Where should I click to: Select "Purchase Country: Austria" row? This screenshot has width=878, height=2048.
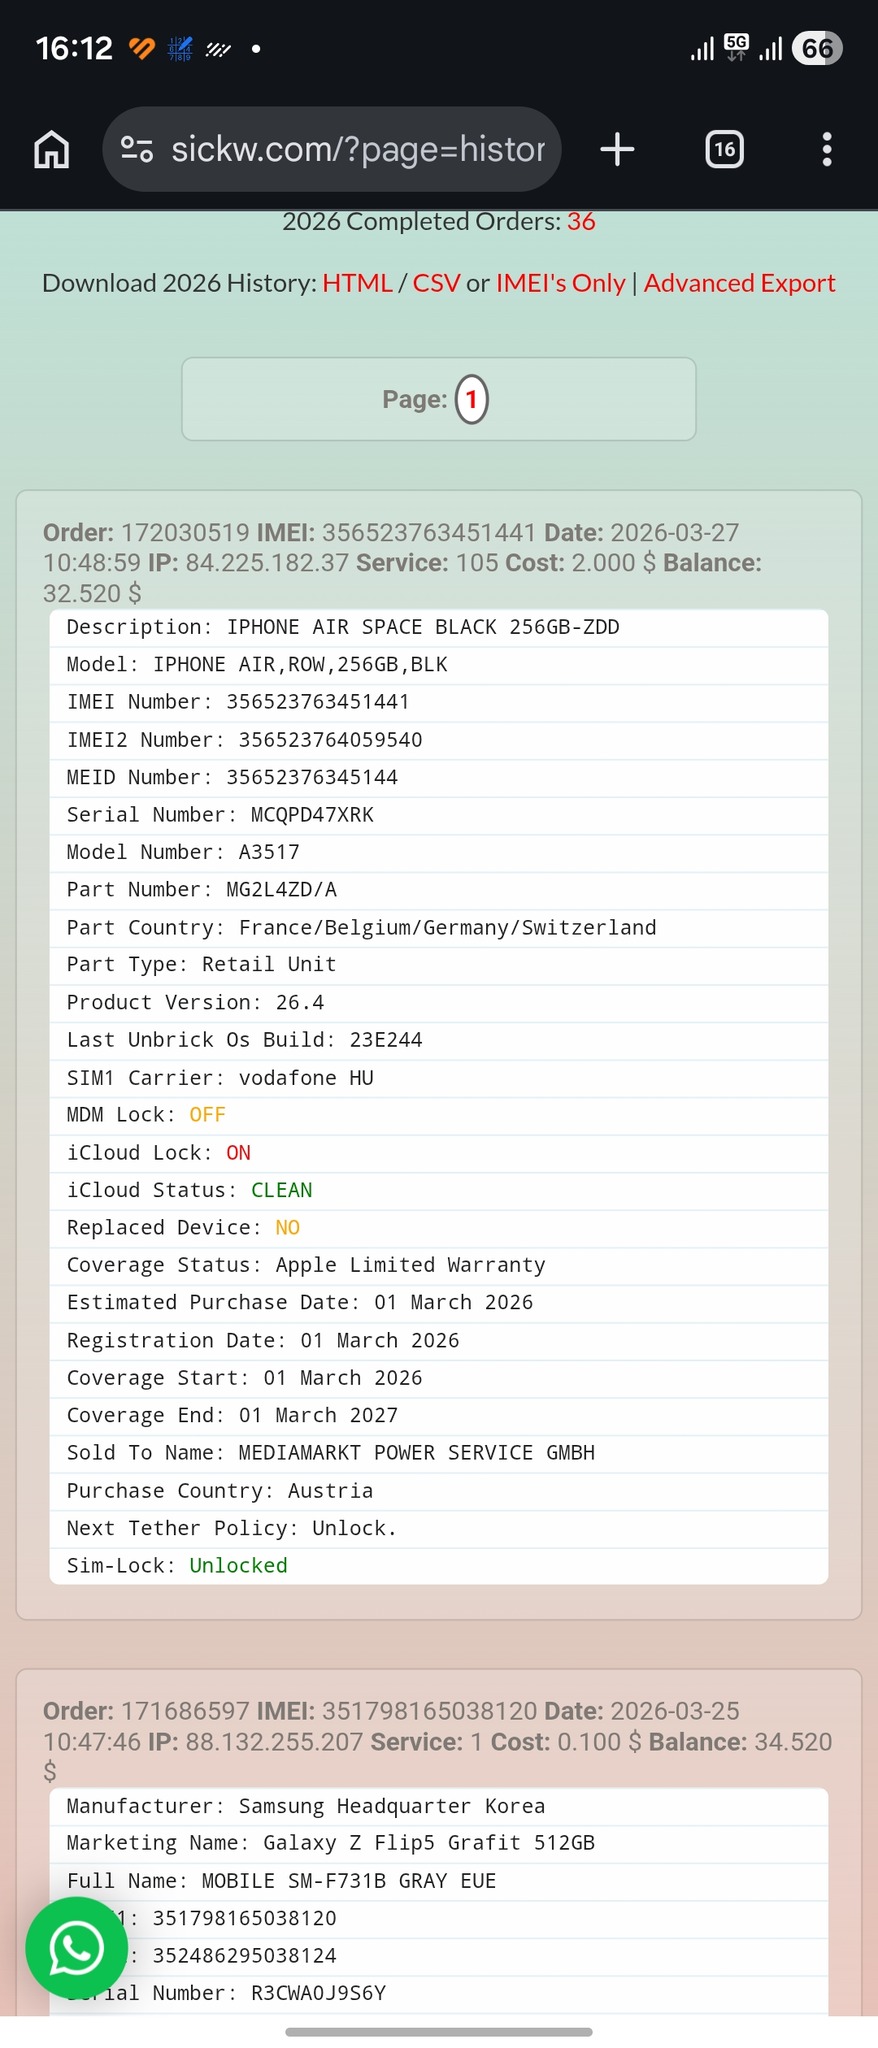439,1491
